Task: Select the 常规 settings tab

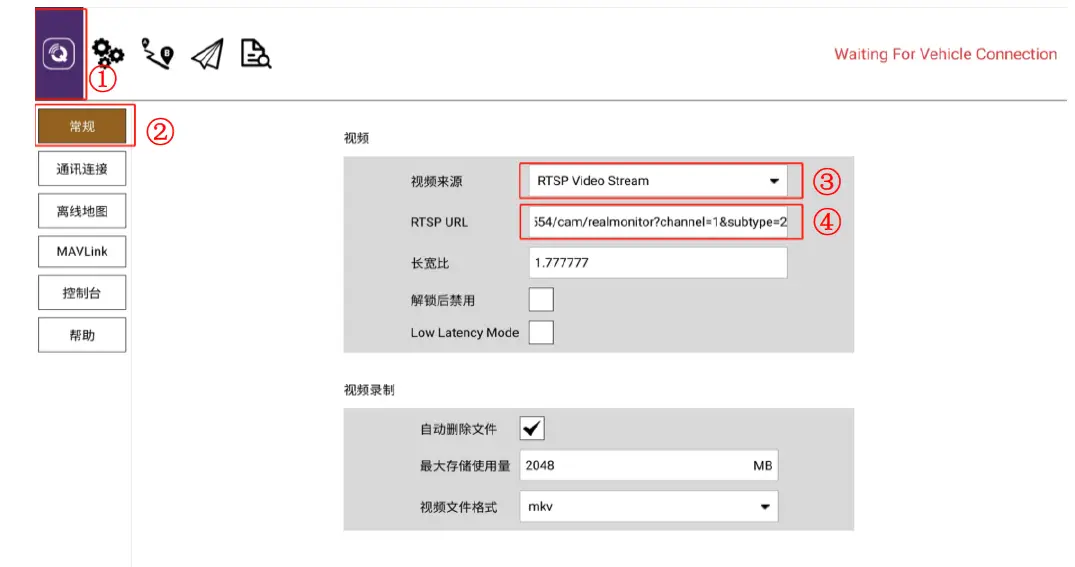Action: click(x=82, y=126)
